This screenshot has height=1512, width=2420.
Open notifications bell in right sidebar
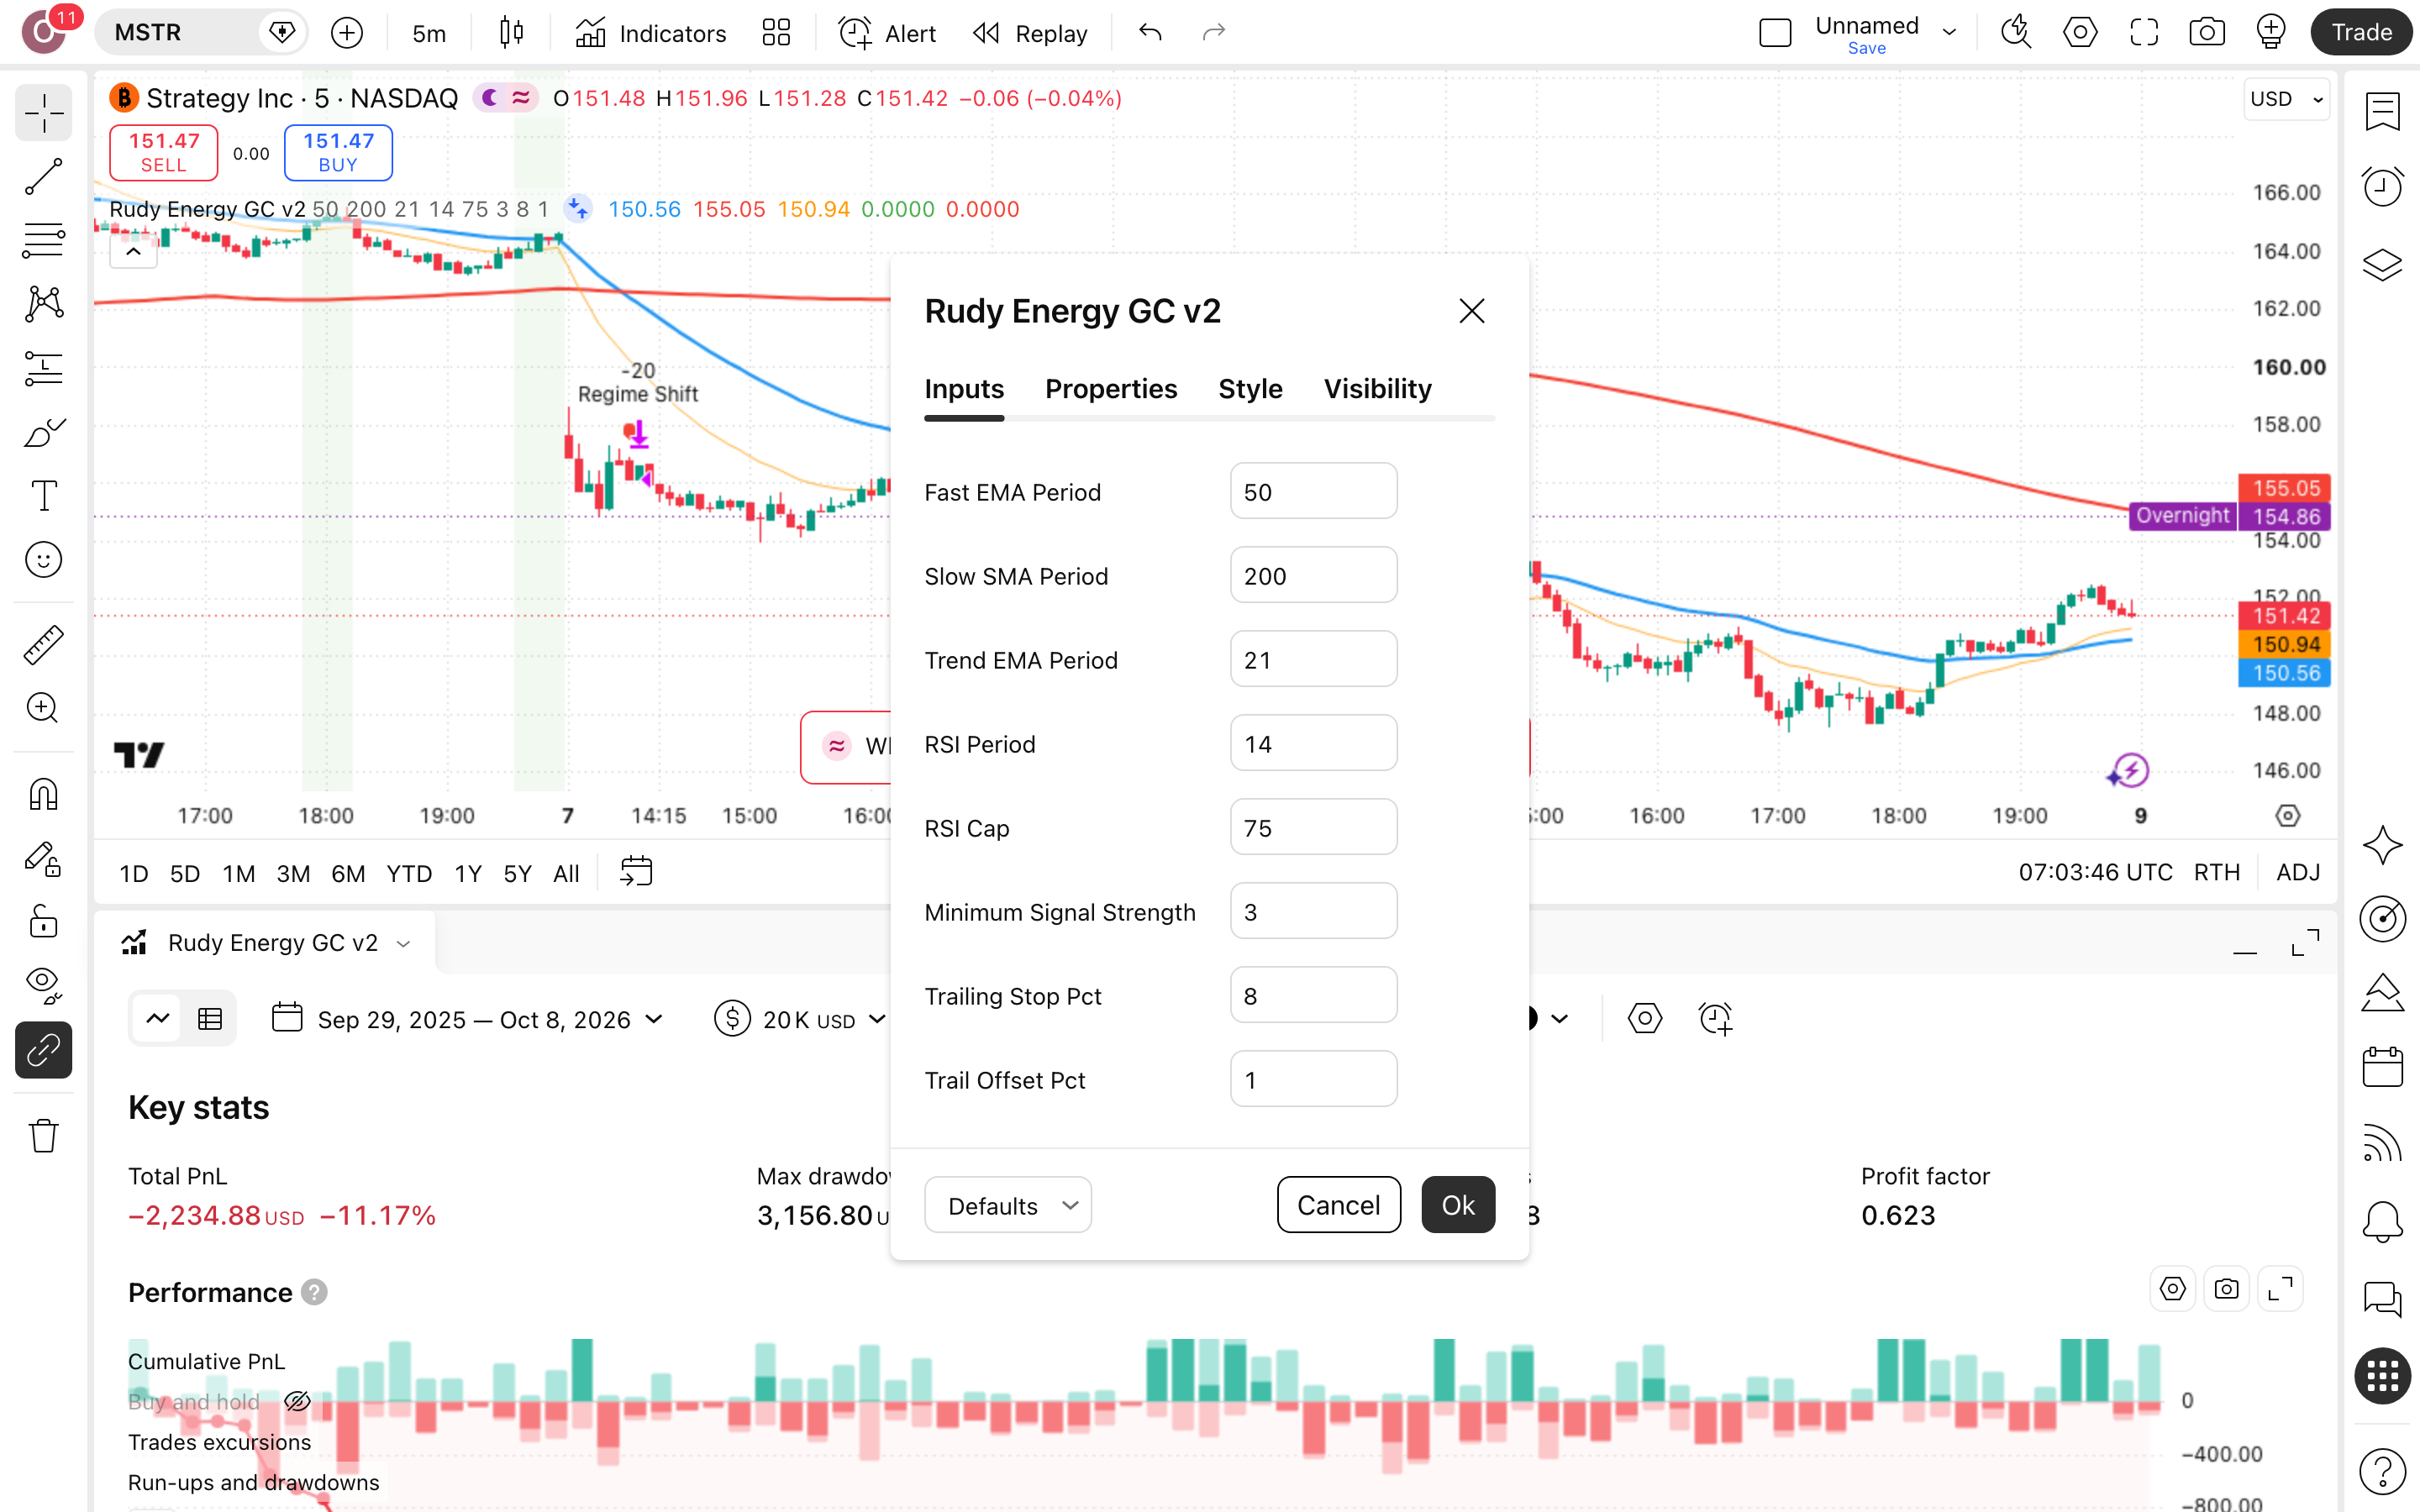(2382, 1221)
